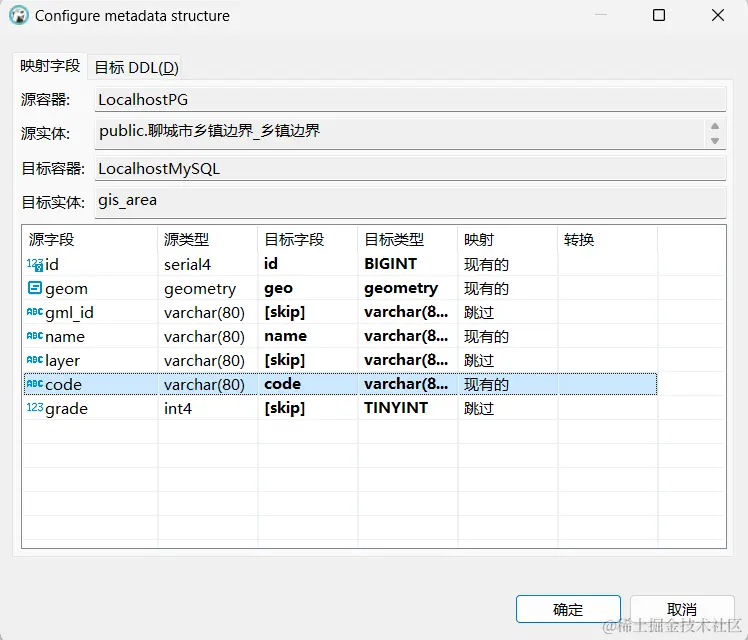The height and width of the screenshot is (640, 748).
Task: Switch to the 映射字段 tab
Action: click(x=50, y=66)
